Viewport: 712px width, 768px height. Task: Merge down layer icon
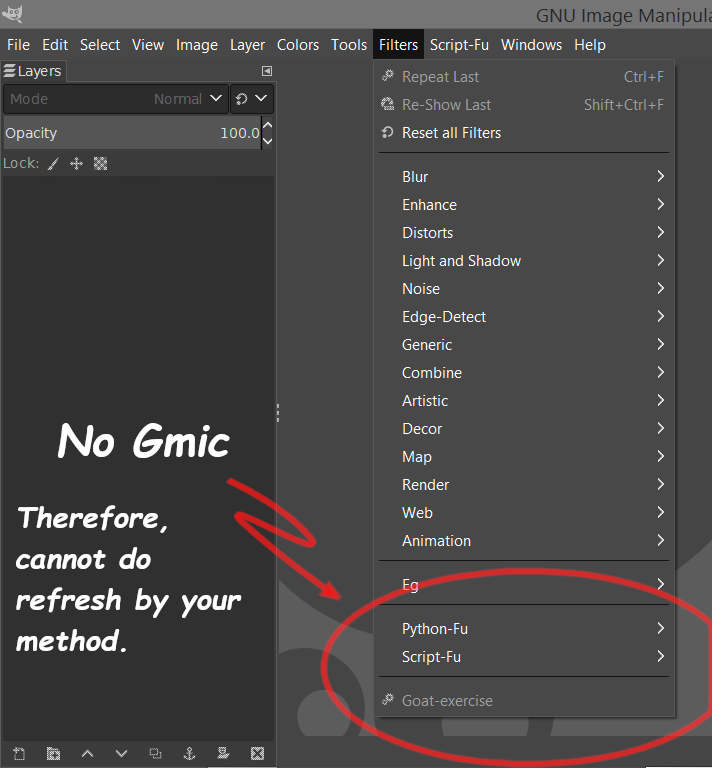pyautogui.click(x=223, y=753)
